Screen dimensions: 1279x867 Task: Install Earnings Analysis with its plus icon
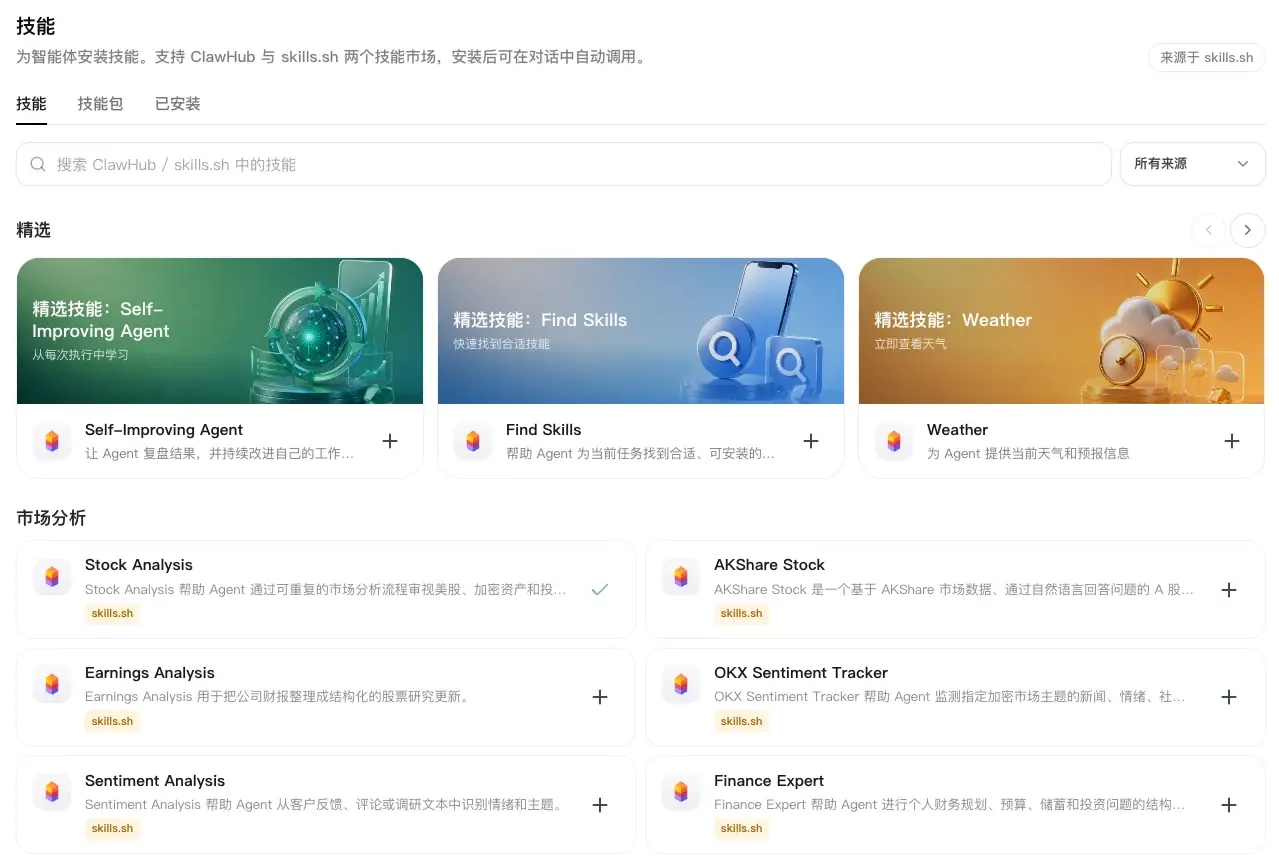pyautogui.click(x=600, y=697)
